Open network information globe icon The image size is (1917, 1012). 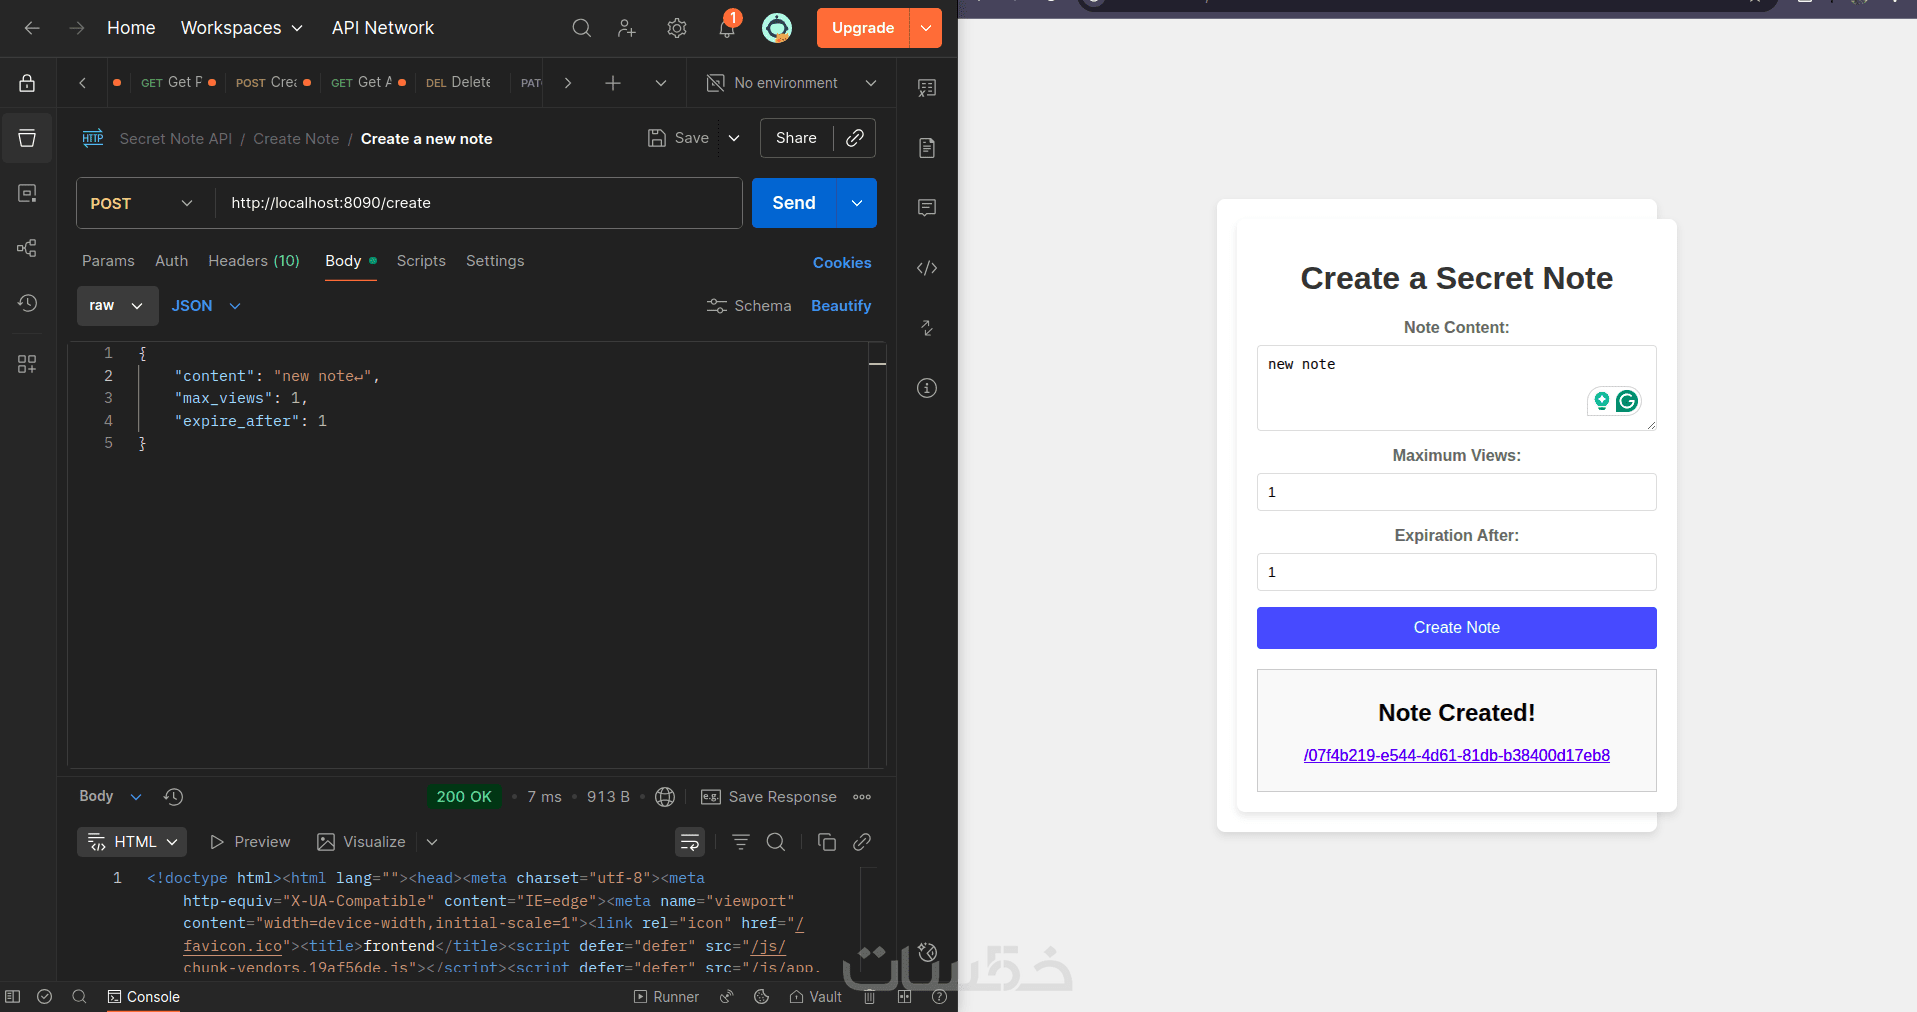click(x=665, y=797)
